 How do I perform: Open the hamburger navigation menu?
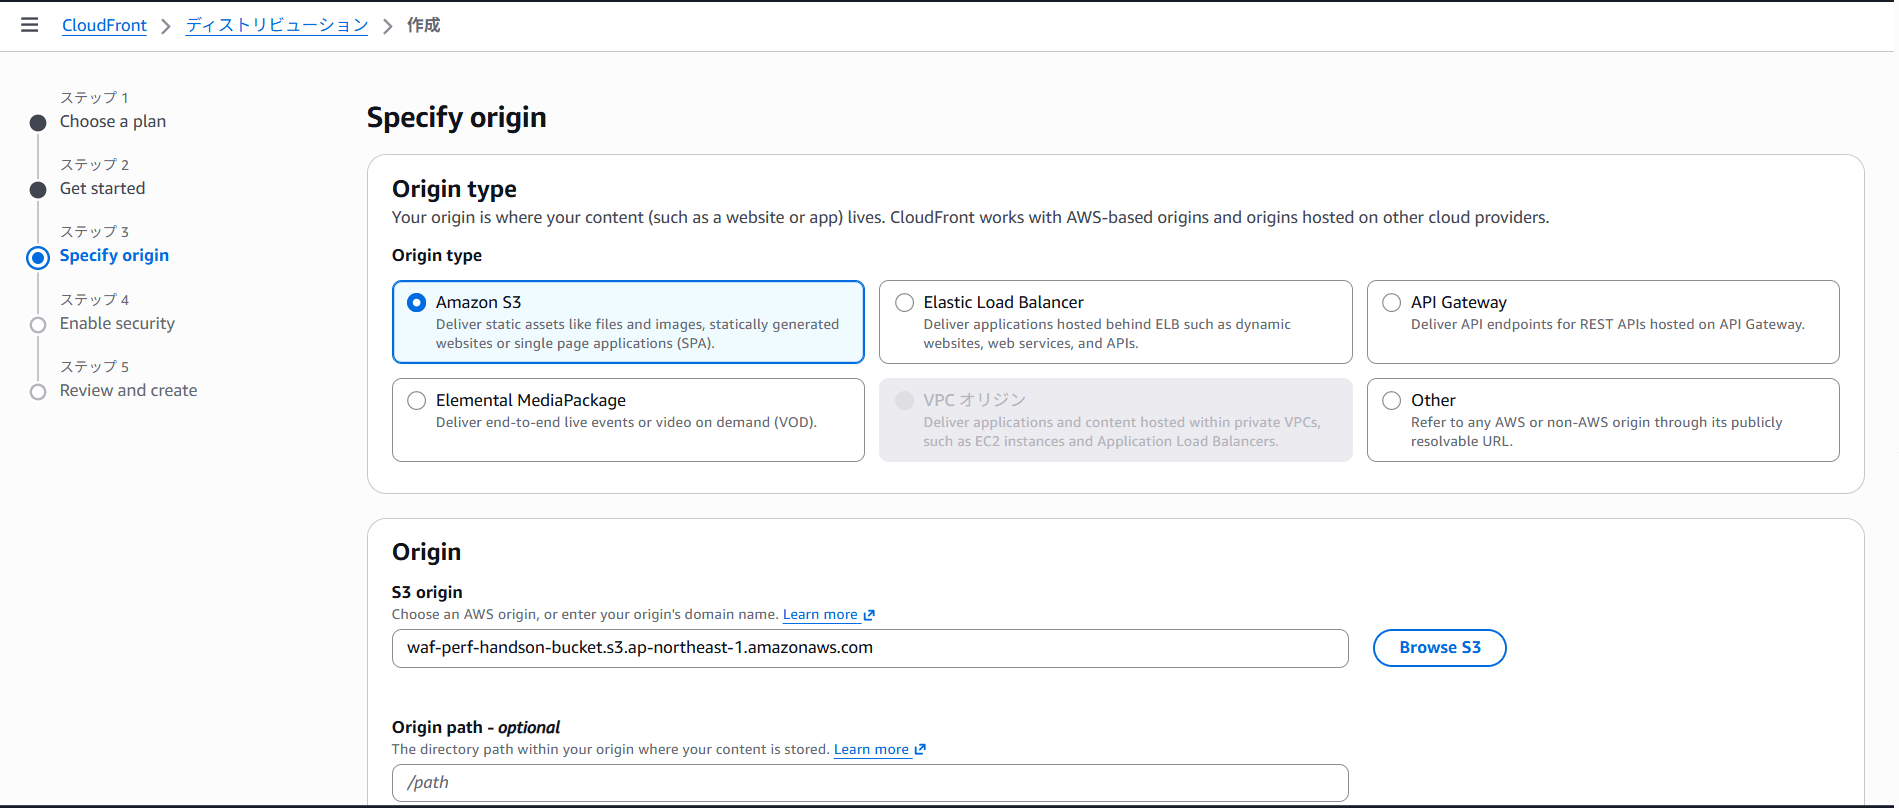tap(29, 25)
